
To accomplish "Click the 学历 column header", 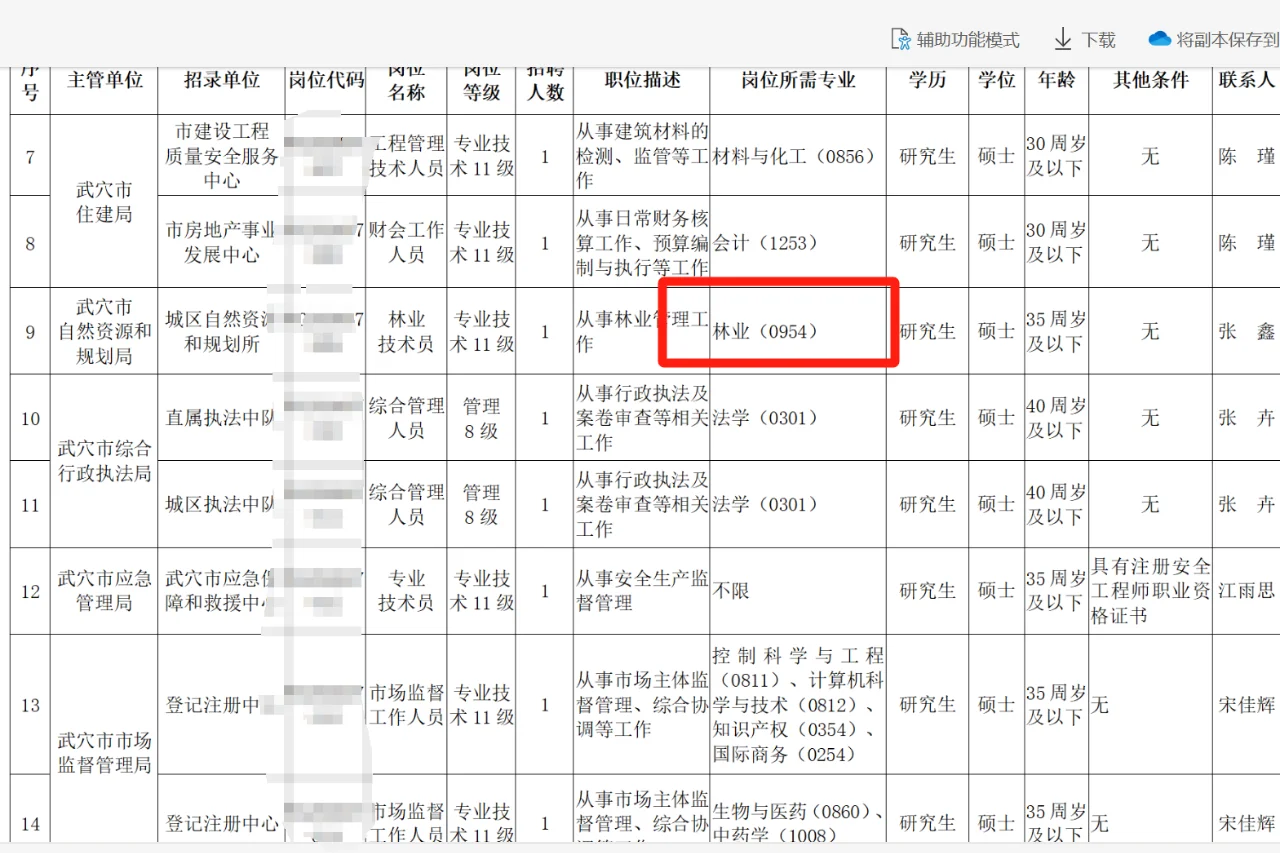I will tap(927, 80).
